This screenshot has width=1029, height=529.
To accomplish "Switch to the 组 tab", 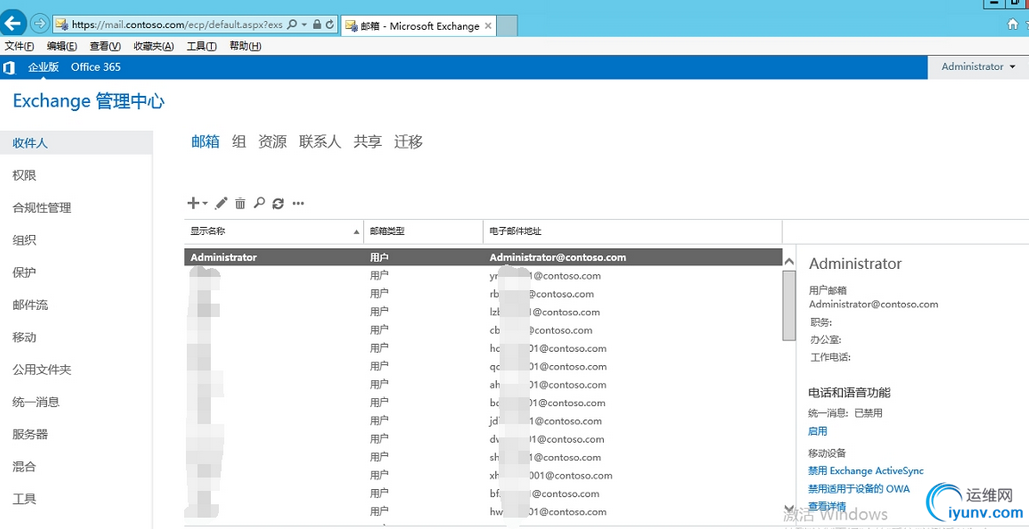I will click(239, 141).
